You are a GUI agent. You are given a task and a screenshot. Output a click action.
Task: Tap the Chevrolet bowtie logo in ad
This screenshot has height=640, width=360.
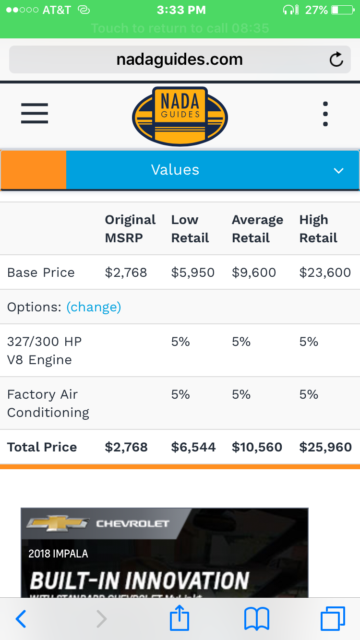coord(57,523)
